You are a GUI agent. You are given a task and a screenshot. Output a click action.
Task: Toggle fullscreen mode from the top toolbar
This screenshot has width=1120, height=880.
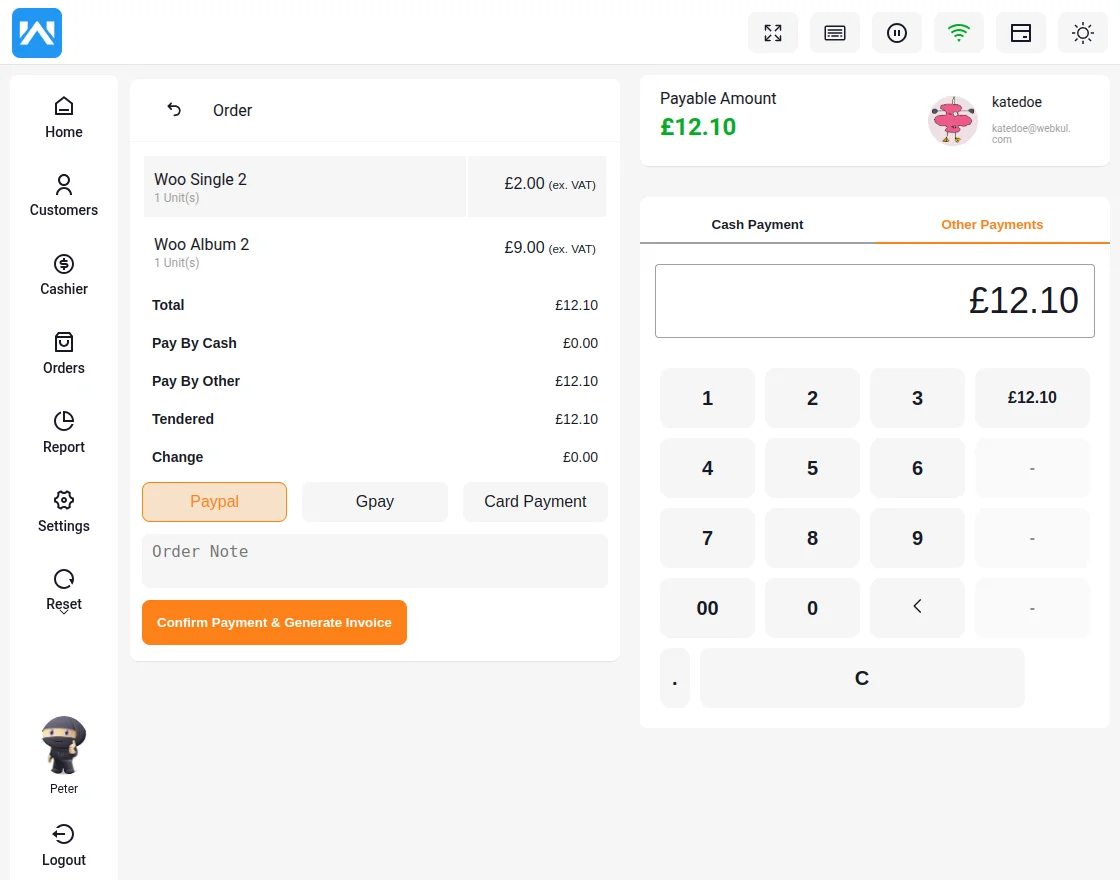772,32
